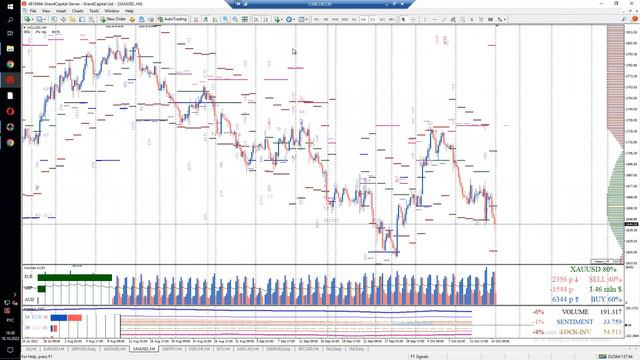
Task: Toggle the Data Window icon
Action: pos(64,19)
